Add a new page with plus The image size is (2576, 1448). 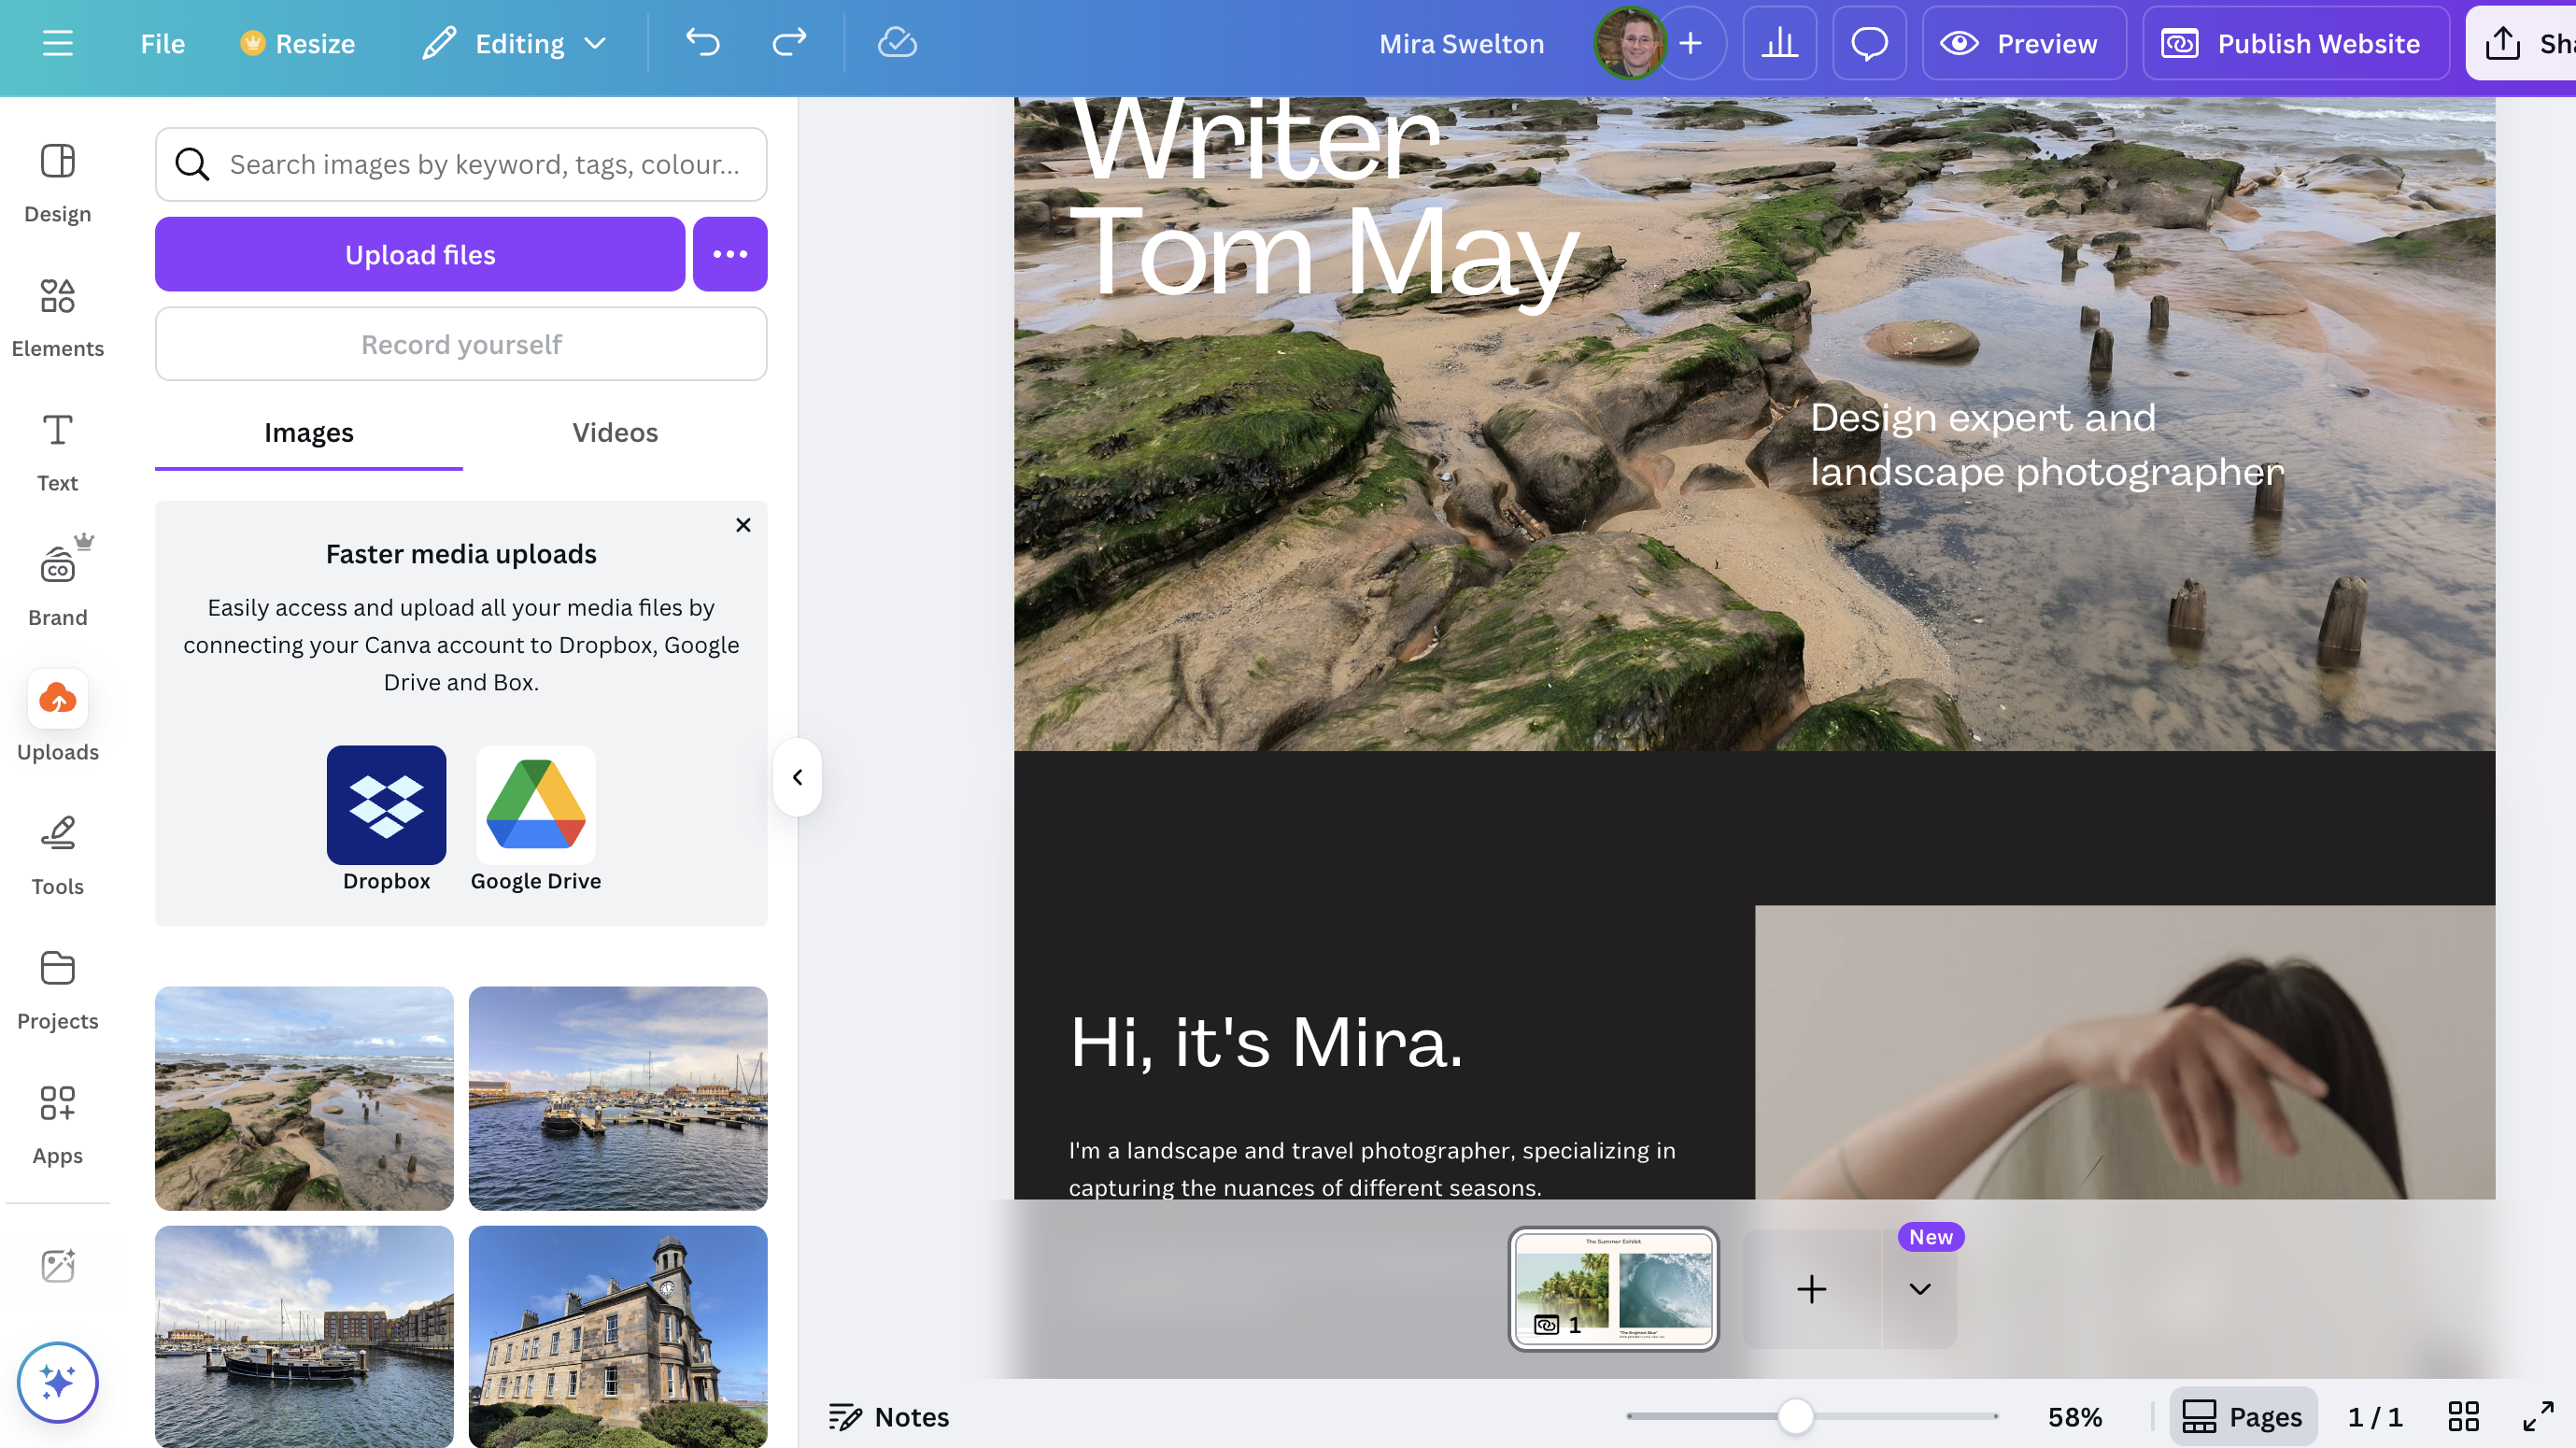[1811, 1289]
